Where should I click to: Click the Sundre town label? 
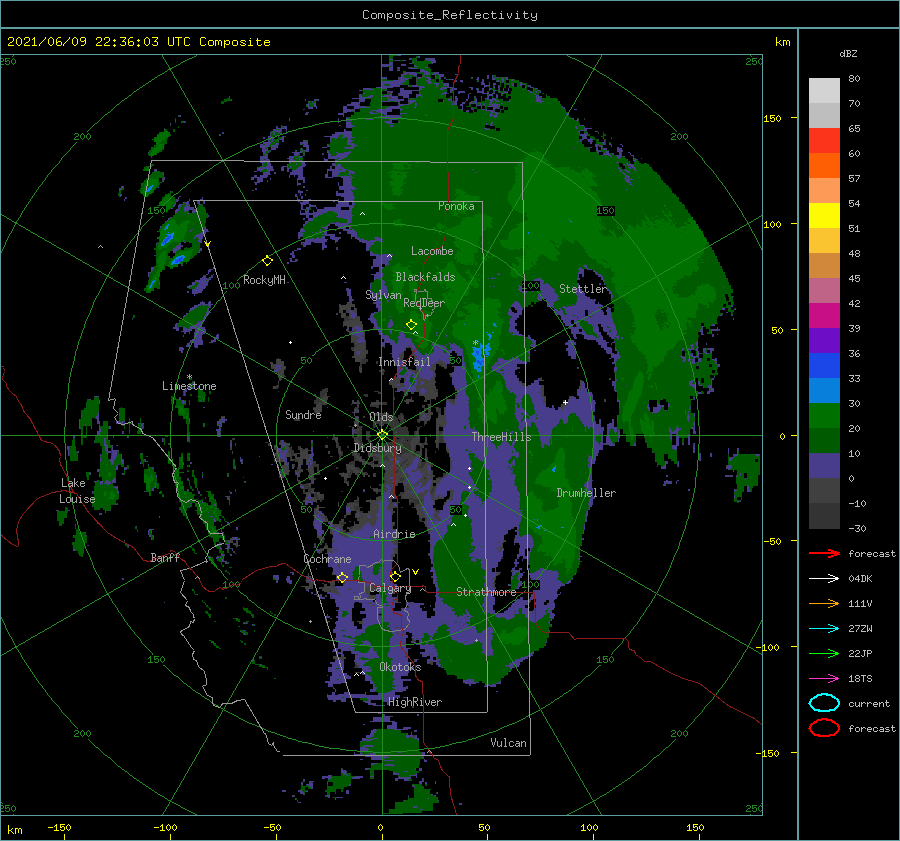pos(303,414)
